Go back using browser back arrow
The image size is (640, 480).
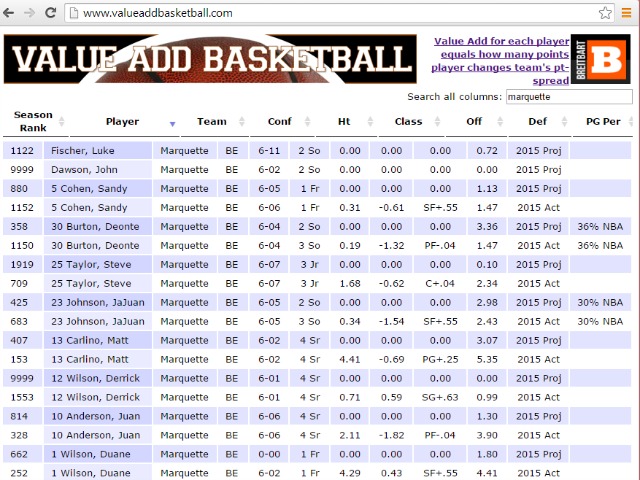pos(9,13)
